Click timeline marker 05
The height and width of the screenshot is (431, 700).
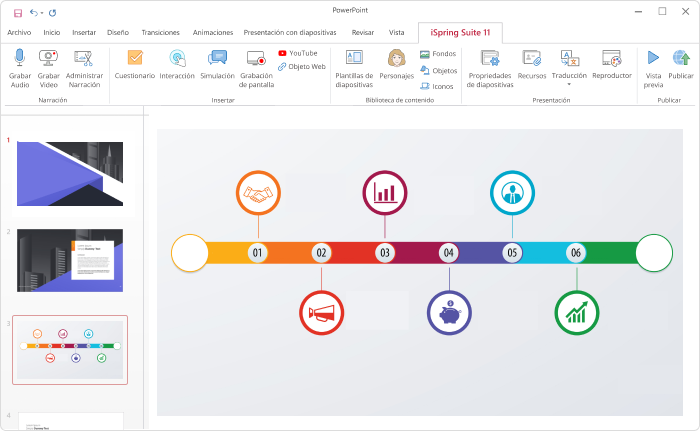(512, 253)
